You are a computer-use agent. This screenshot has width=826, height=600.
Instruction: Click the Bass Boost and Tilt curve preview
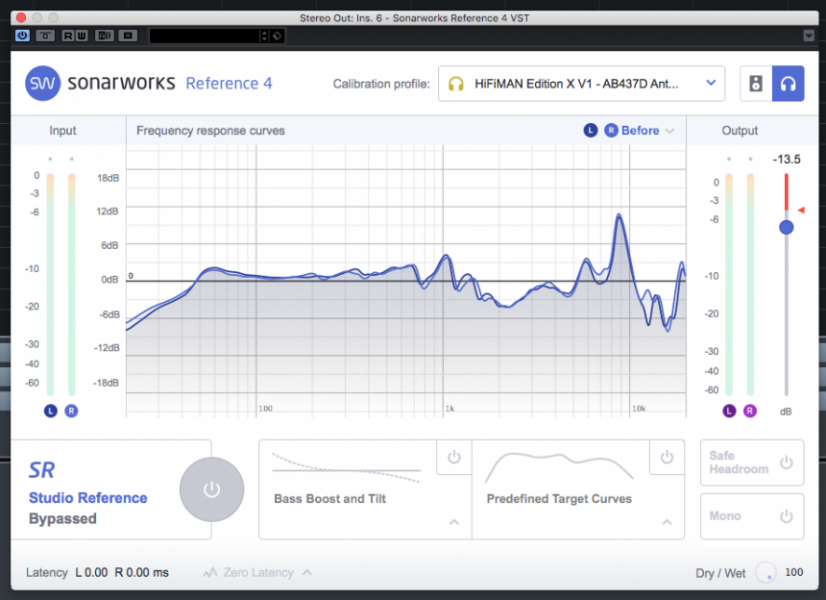click(x=346, y=467)
